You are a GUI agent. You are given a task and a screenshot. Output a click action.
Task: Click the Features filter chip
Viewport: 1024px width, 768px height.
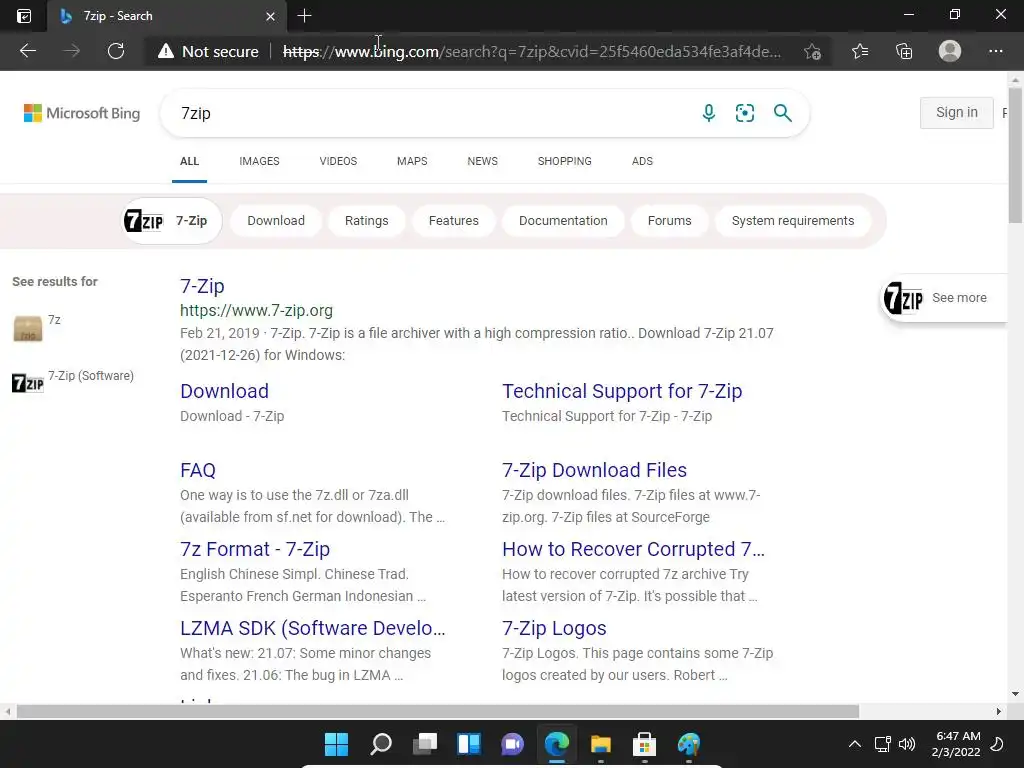[454, 221]
